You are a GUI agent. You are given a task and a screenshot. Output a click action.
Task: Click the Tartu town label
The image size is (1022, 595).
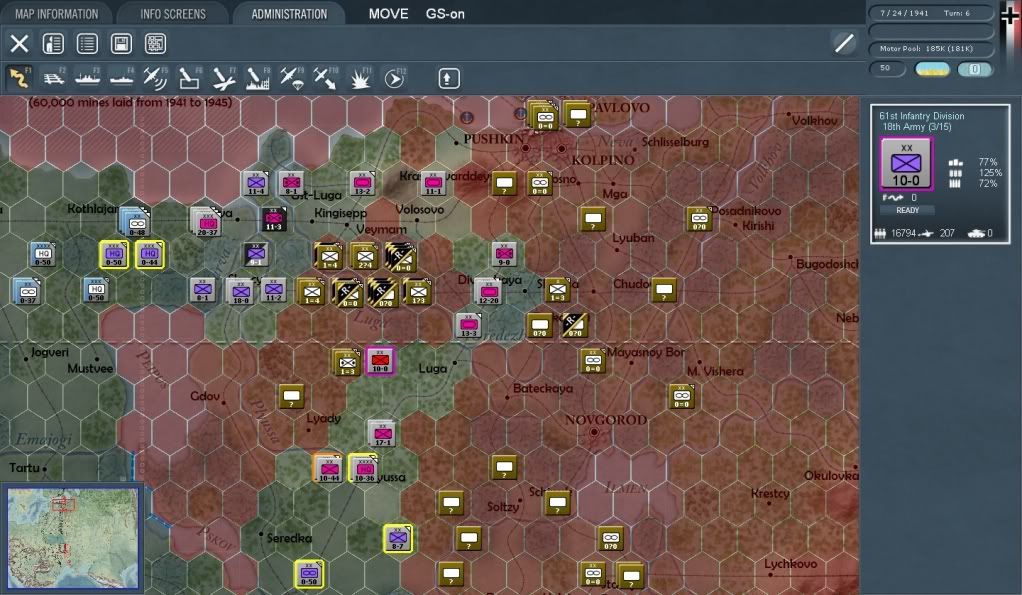(24, 467)
